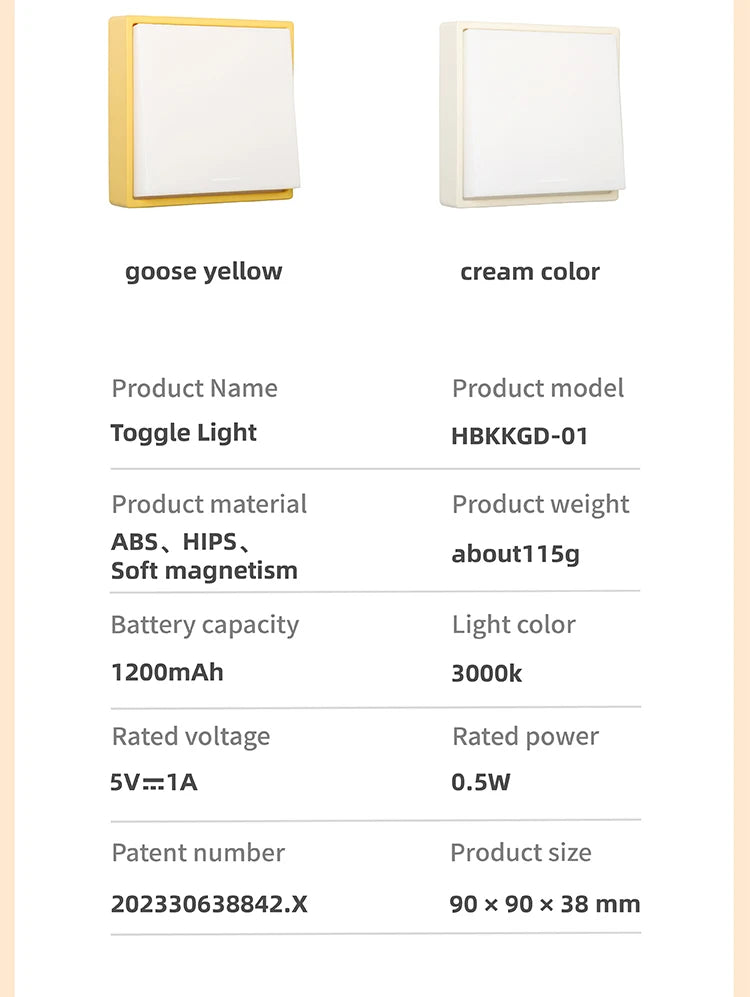Click the 90 × 90 × 38 mm size value

pyautogui.click(x=545, y=904)
